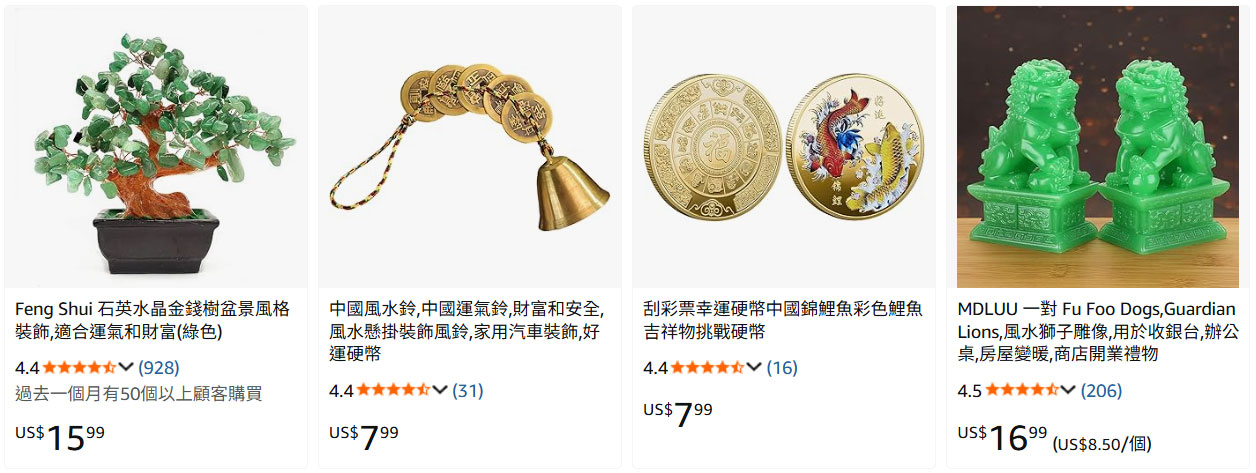
Task: Click the Chinese feng shui bell title
Action: (466, 331)
